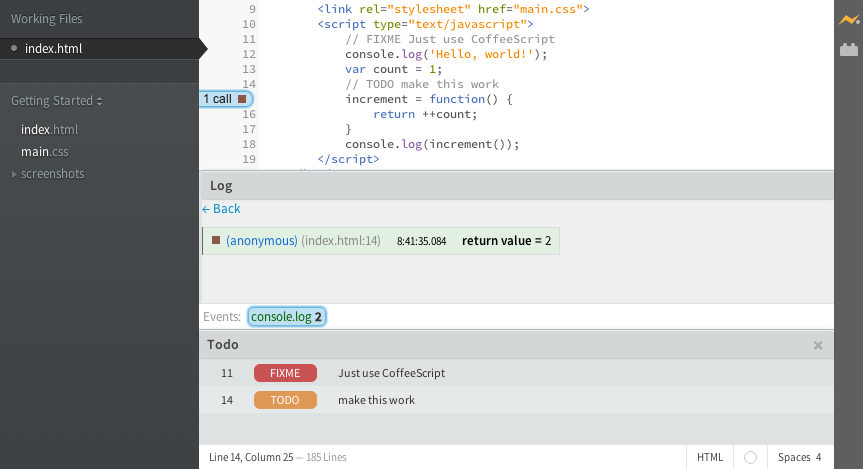
Task: Open the Extension Manager brick icon
Action: 849,50
